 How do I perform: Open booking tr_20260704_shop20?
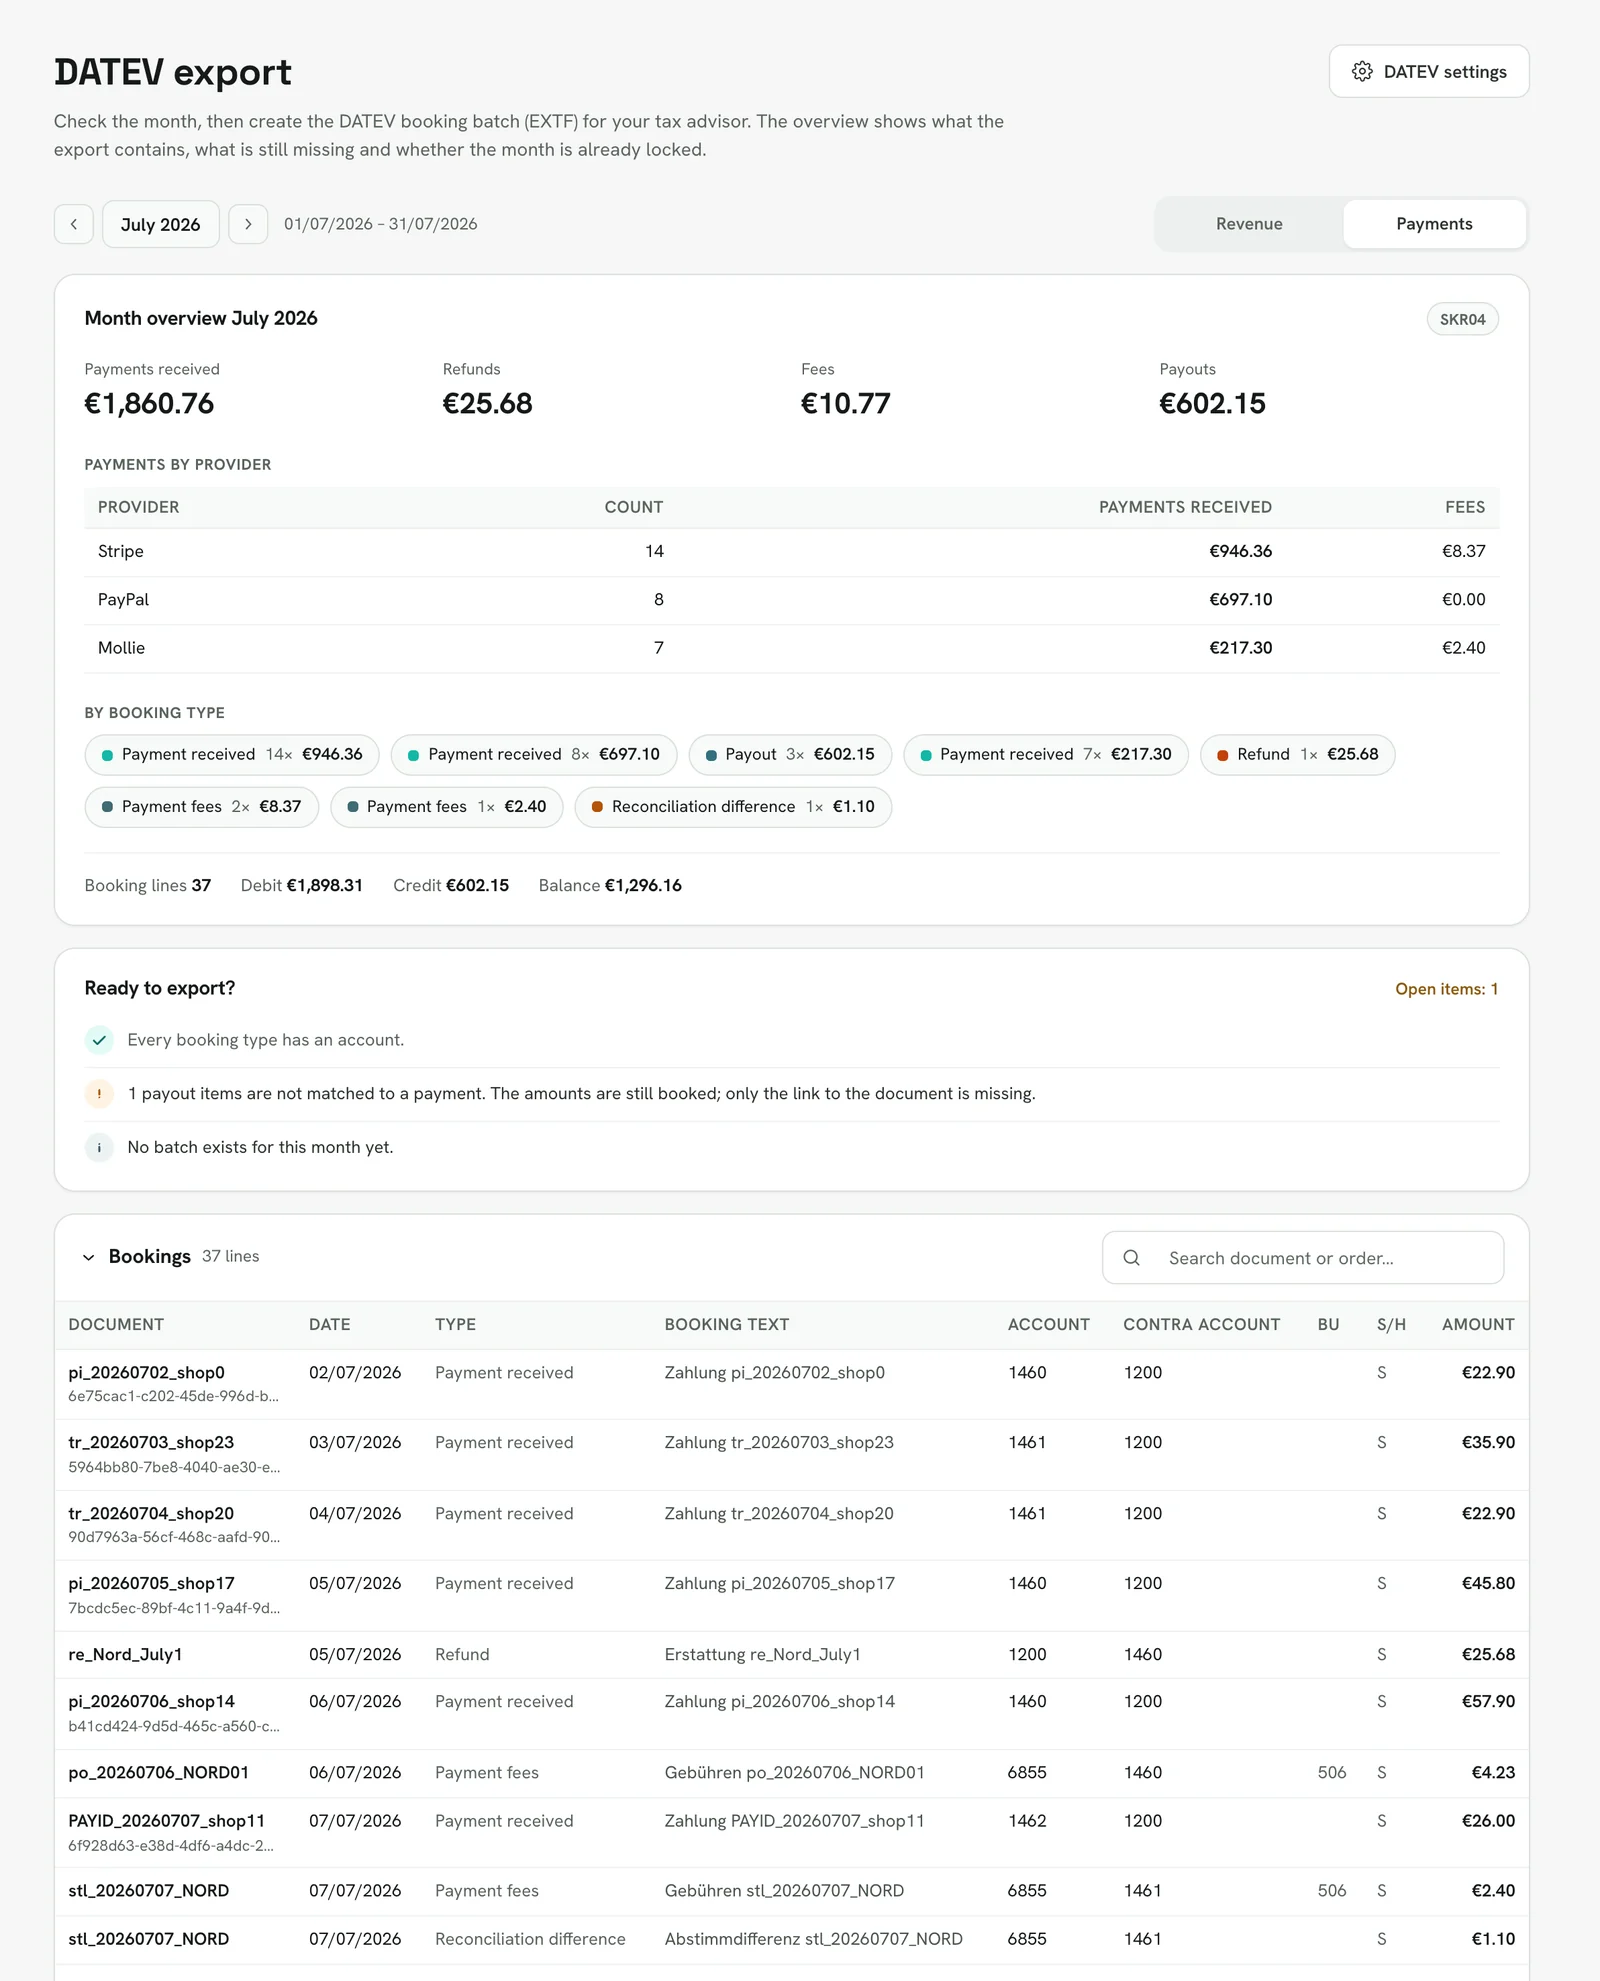(x=792, y=1525)
